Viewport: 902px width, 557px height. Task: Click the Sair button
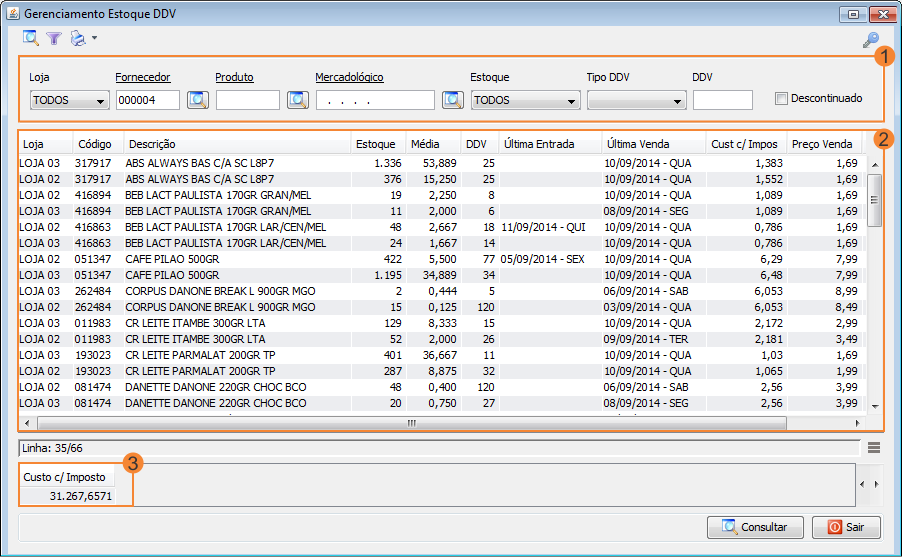(846, 527)
